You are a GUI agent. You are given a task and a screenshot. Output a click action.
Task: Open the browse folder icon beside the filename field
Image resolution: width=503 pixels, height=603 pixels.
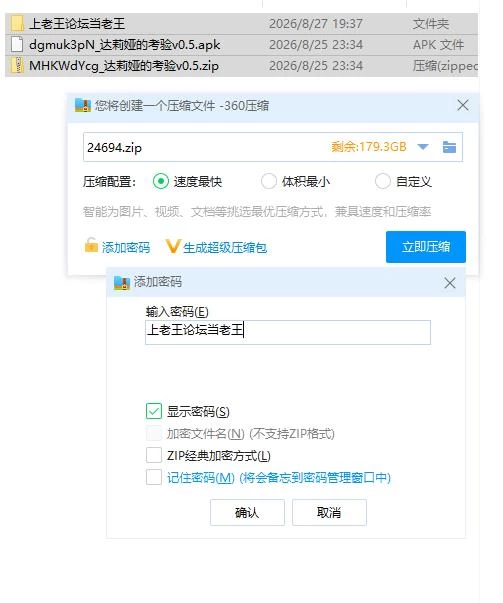pos(449,147)
